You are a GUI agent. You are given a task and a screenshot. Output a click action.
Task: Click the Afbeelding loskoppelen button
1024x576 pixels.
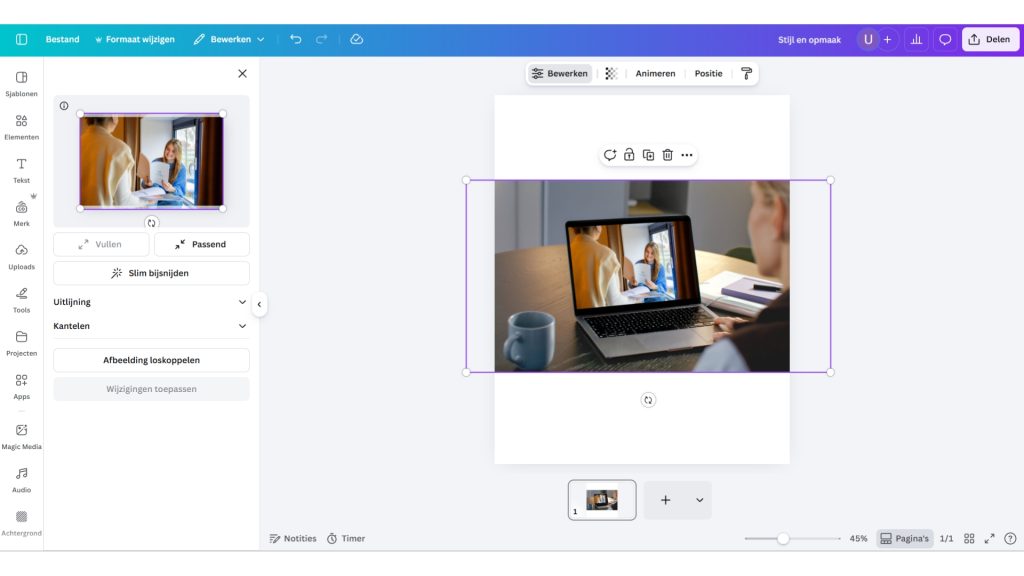(x=151, y=360)
